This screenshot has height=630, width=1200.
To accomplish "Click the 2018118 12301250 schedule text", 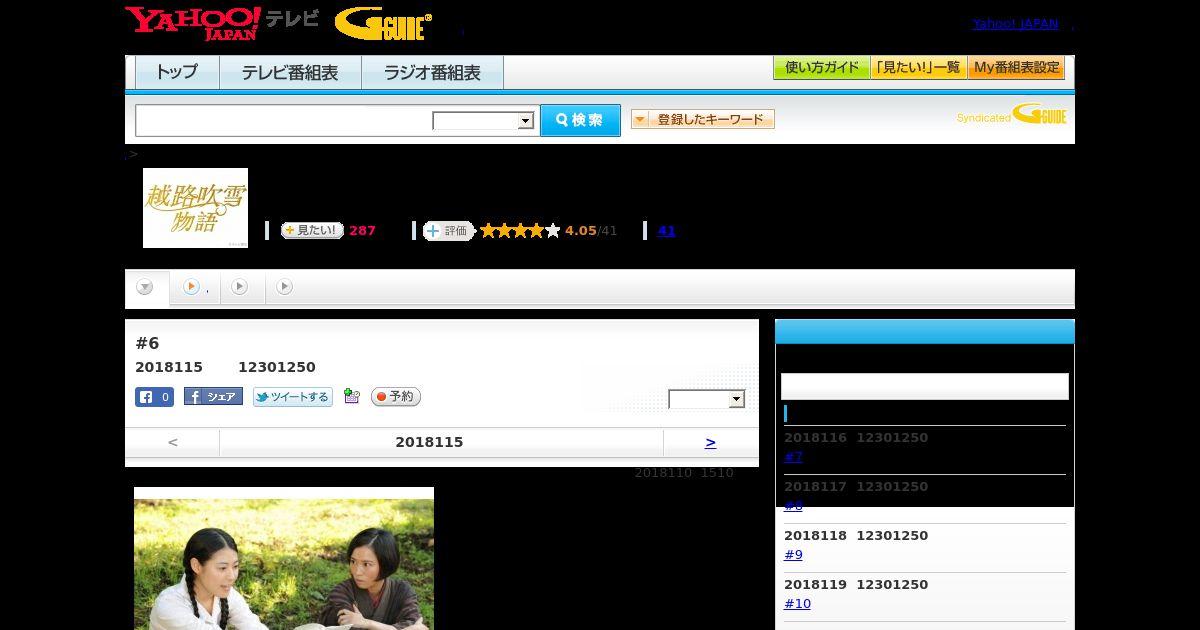I will click(x=856, y=536).
